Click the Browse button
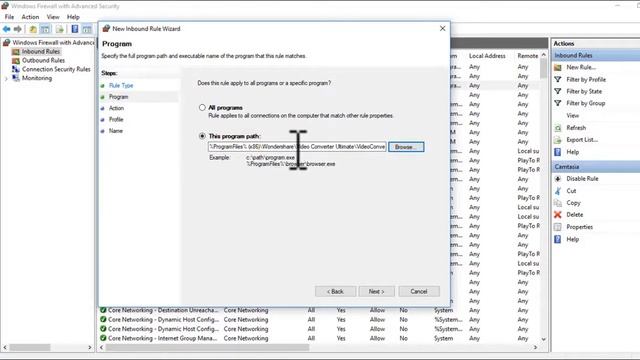This screenshot has height=360, width=640. [x=406, y=147]
